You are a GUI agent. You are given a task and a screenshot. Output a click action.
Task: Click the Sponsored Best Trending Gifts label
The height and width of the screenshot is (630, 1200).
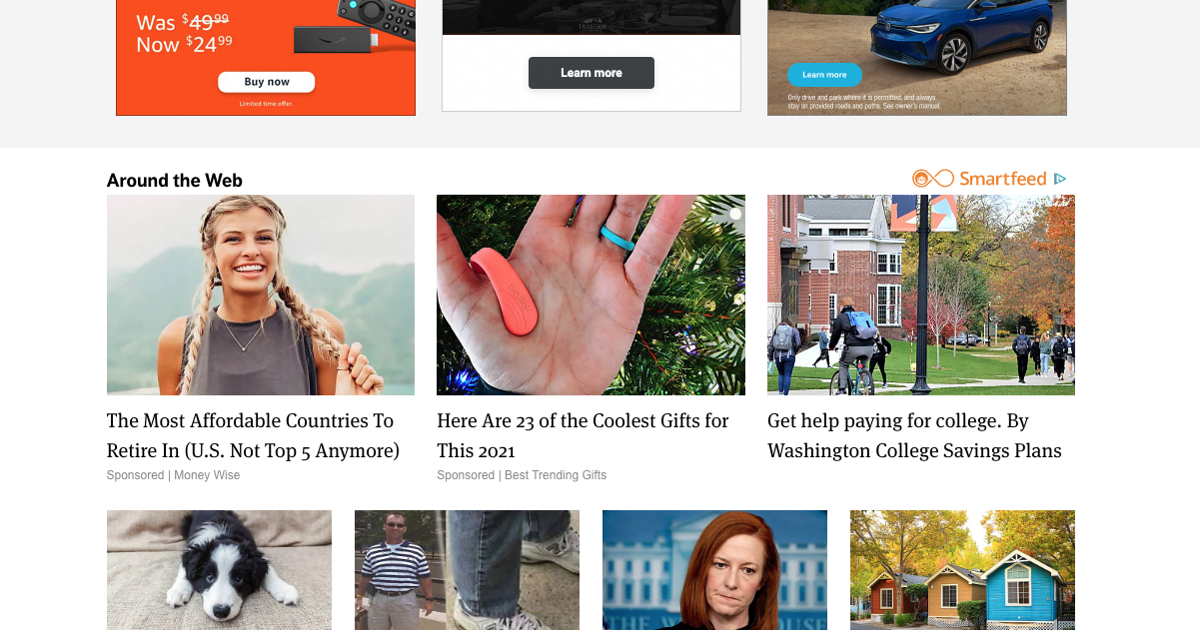click(x=522, y=475)
